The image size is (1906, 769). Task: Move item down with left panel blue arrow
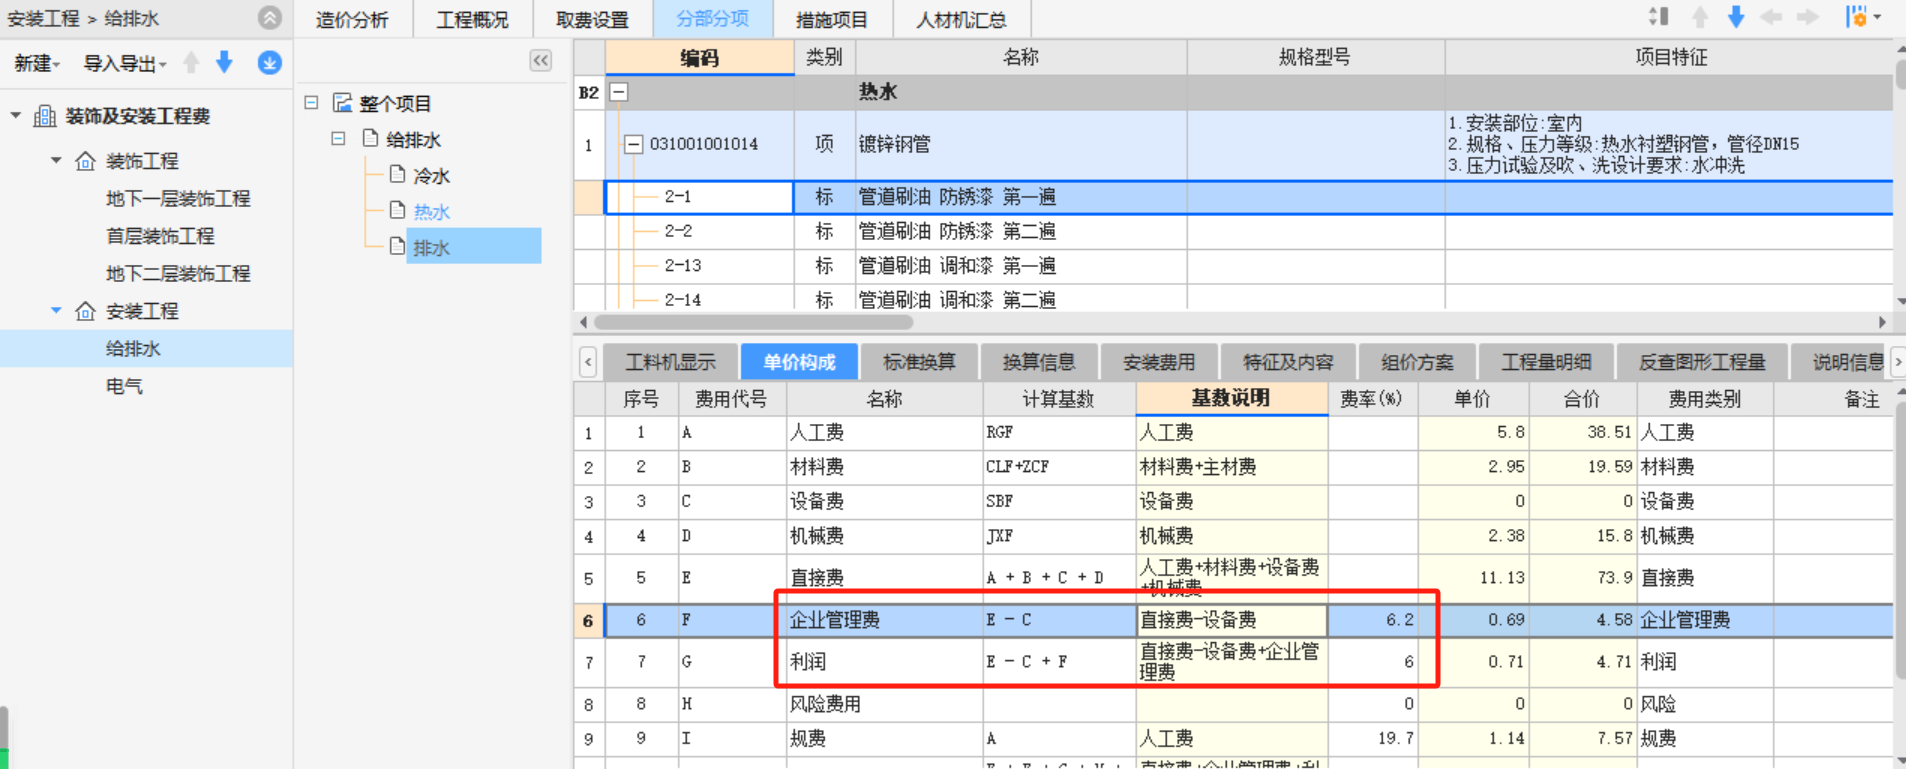pos(225,63)
